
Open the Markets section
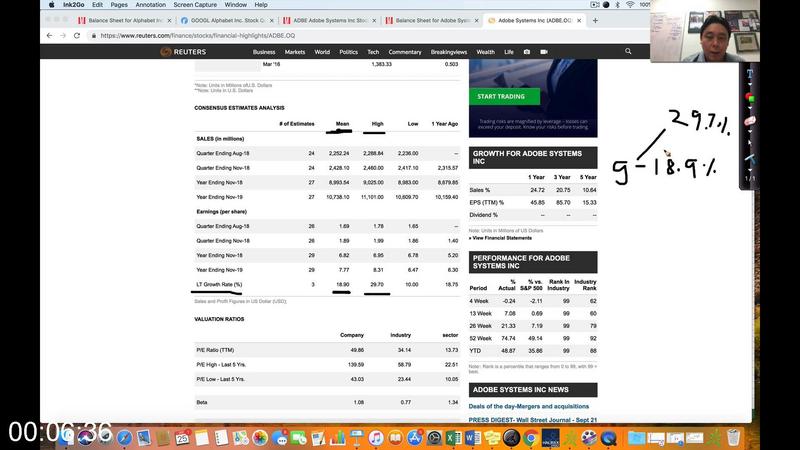295,52
